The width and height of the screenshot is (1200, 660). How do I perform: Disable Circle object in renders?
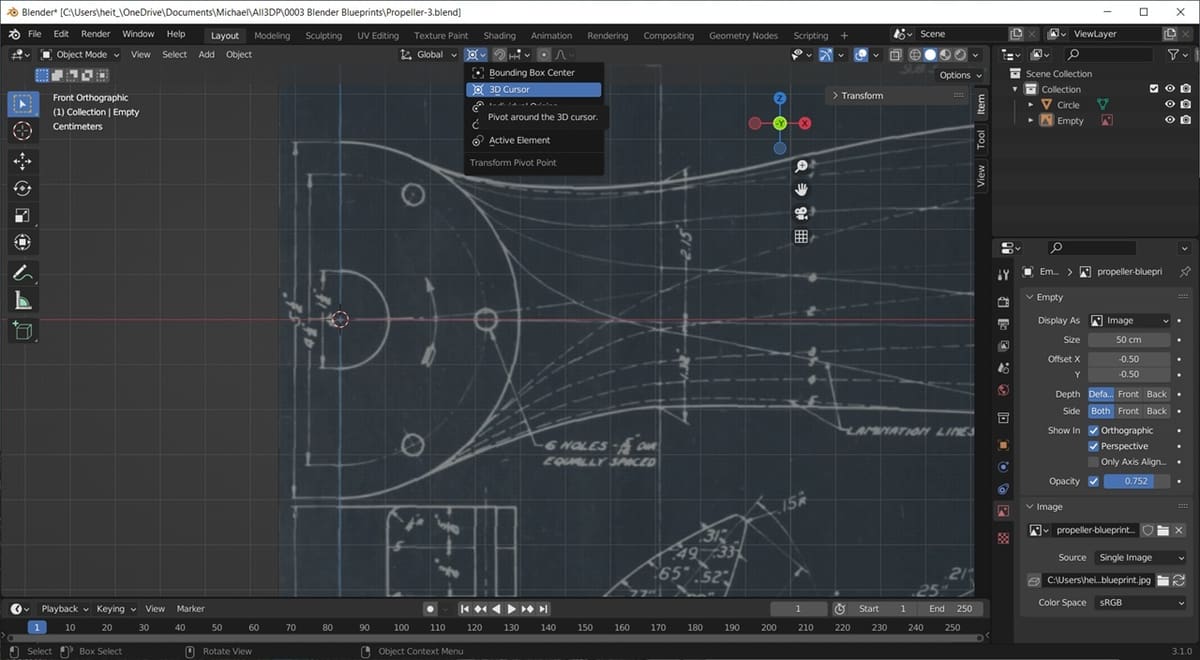tap(1186, 105)
